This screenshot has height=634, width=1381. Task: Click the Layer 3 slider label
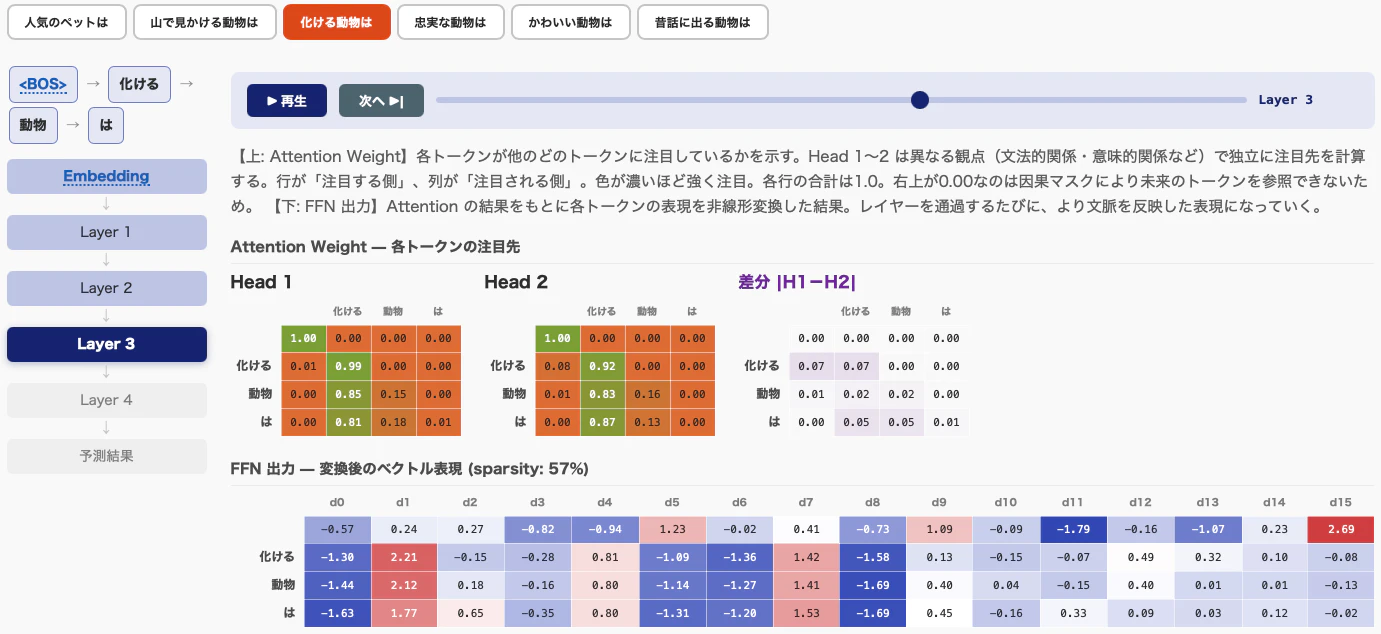coord(1285,100)
